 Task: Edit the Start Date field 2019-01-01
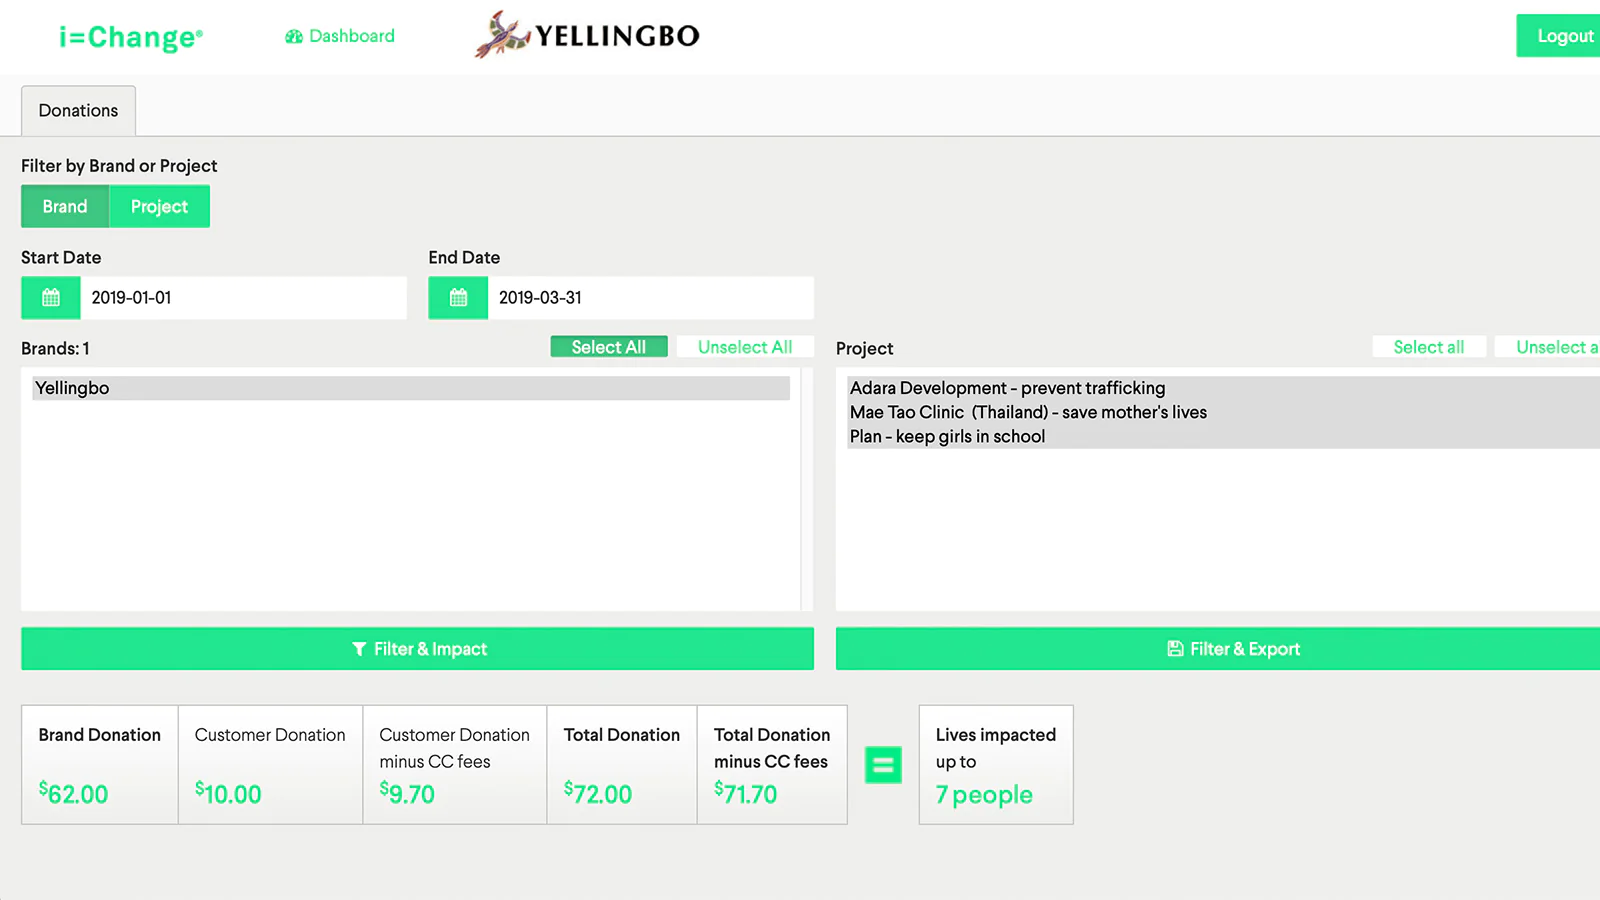point(243,298)
